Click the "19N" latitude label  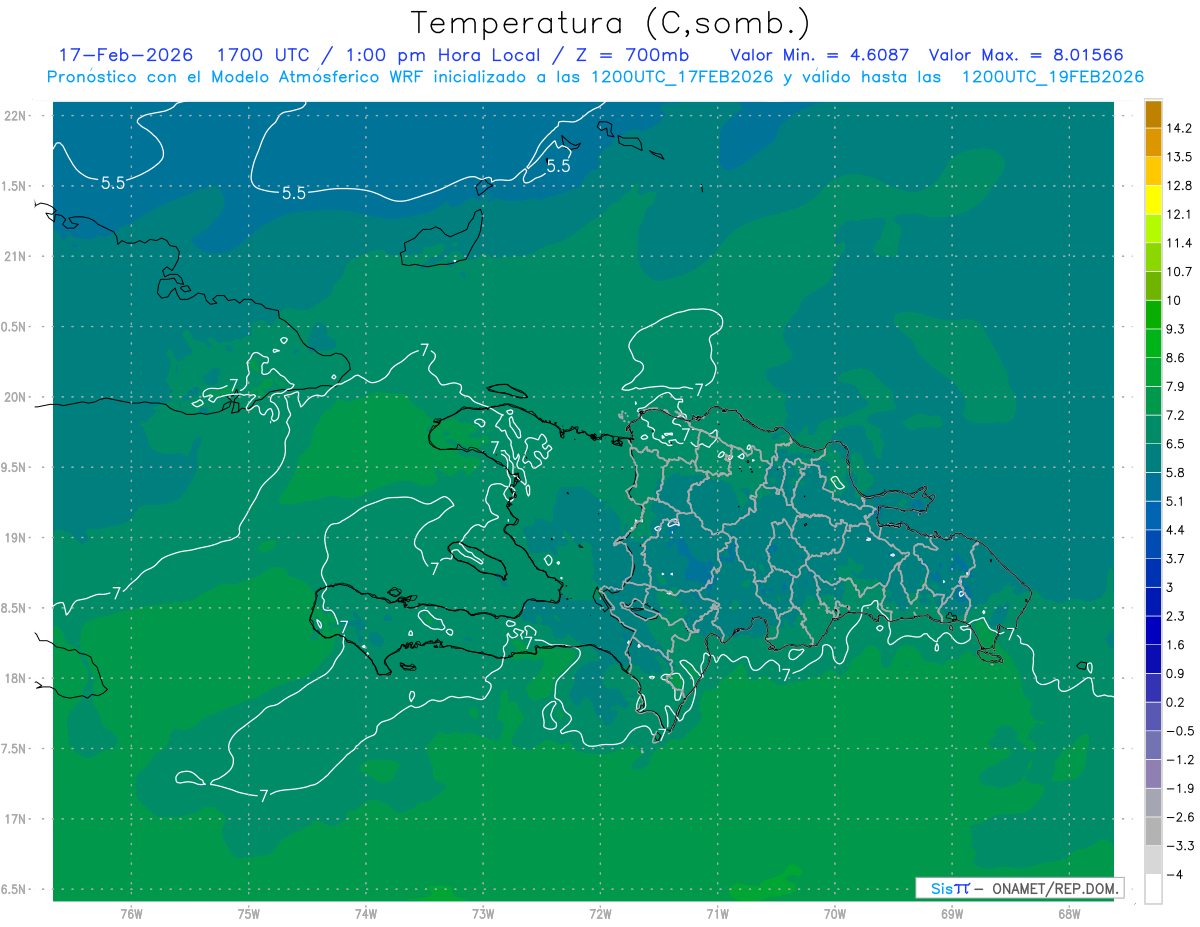14,538
